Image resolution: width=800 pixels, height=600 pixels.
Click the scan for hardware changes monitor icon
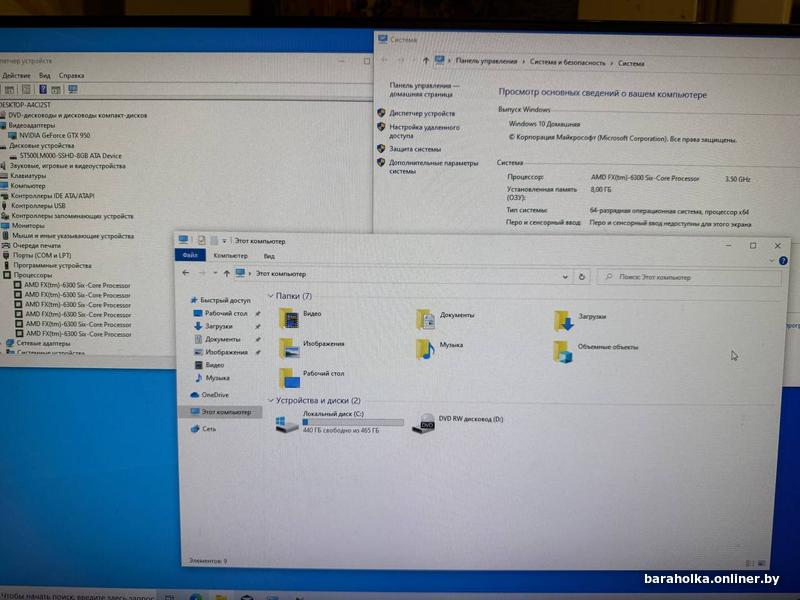point(73,90)
